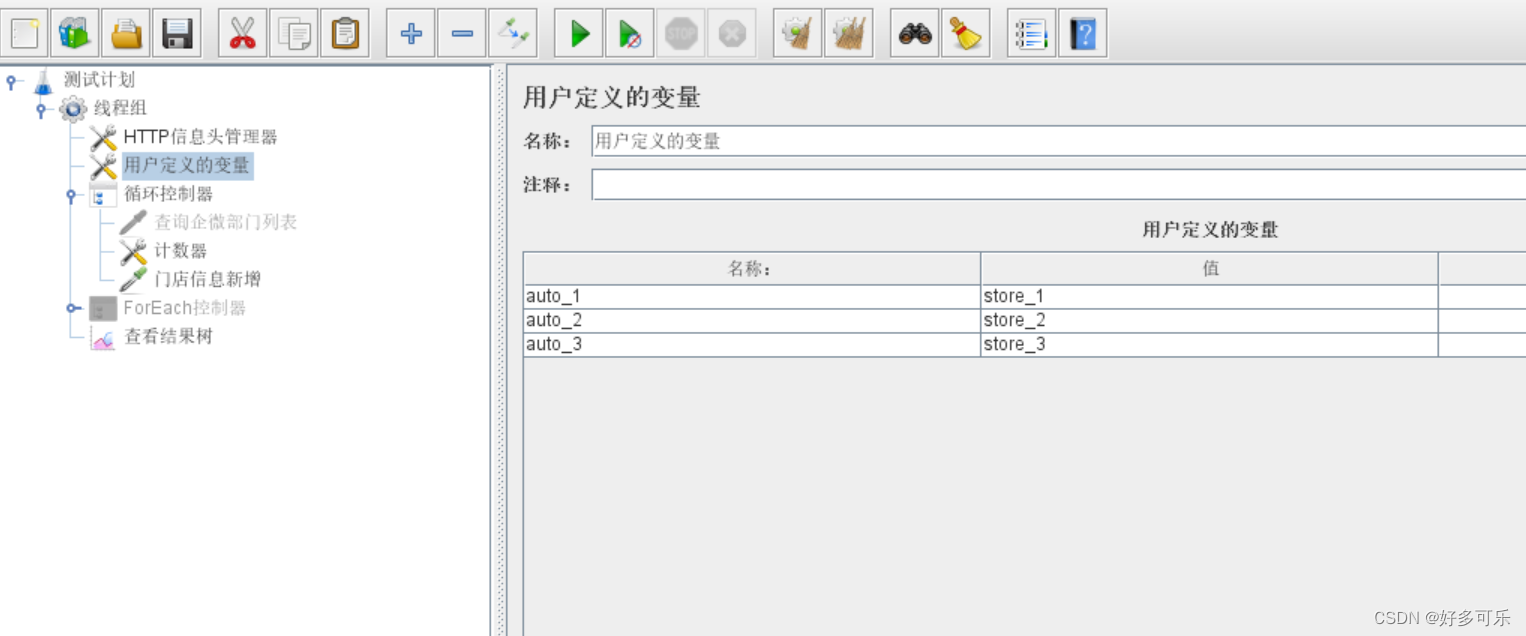1526x636 pixels.
Task: Paste the copied element
Action: click(345, 32)
